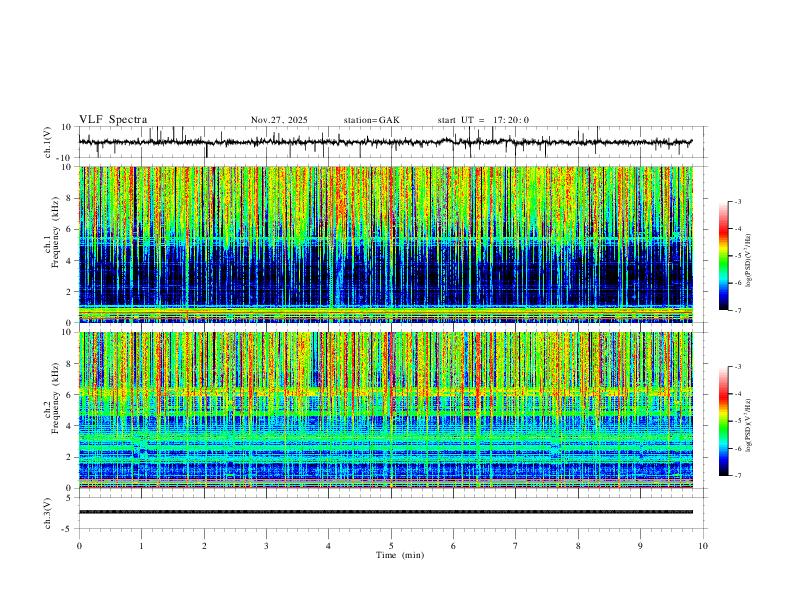The width and height of the screenshot is (792, 612).
Task: Click the ch.2 colorbar "log(PSD)(V²/Hz)" label
Action: pyautogui.click(x=749, y=425)
